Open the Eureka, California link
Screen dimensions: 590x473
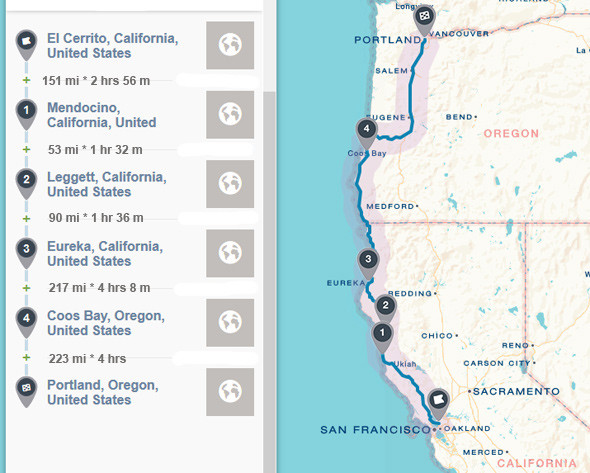pos(105,254)
